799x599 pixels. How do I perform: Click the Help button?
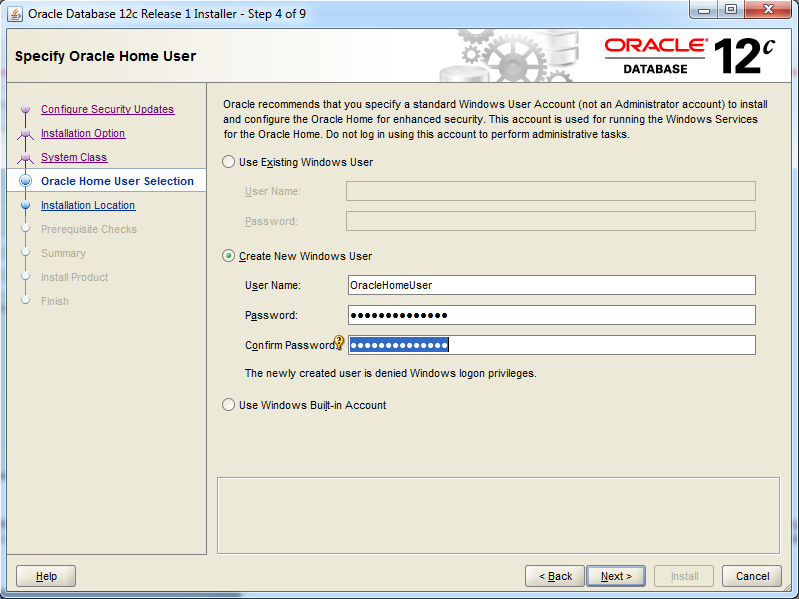(x=46, y=576)
